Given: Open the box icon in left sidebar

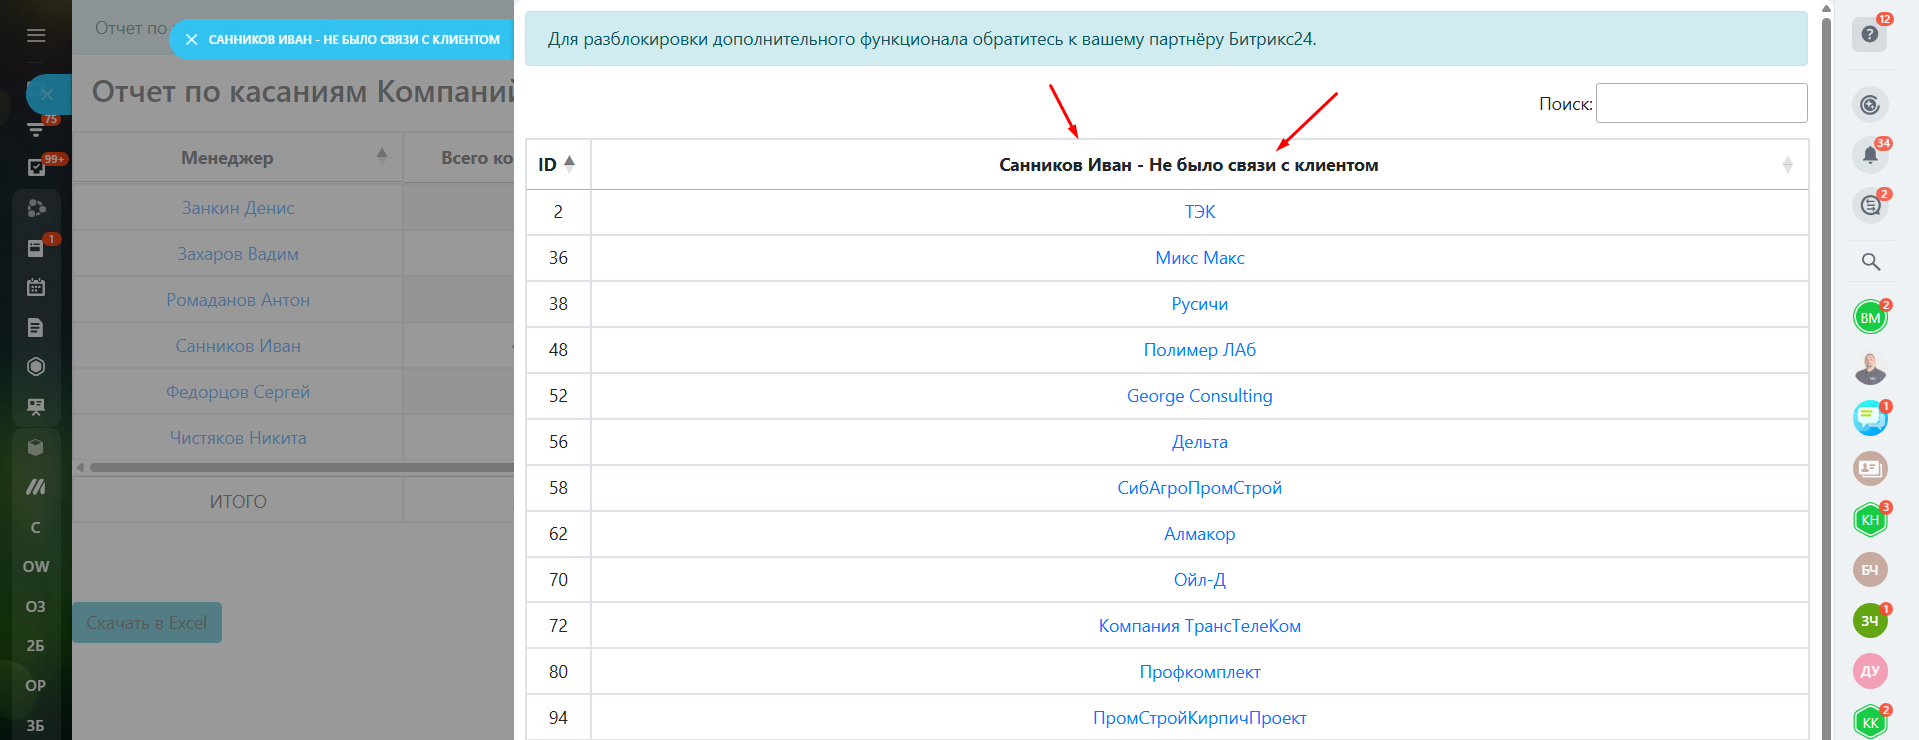Looking at the screenshot, I should click(36, 447).
